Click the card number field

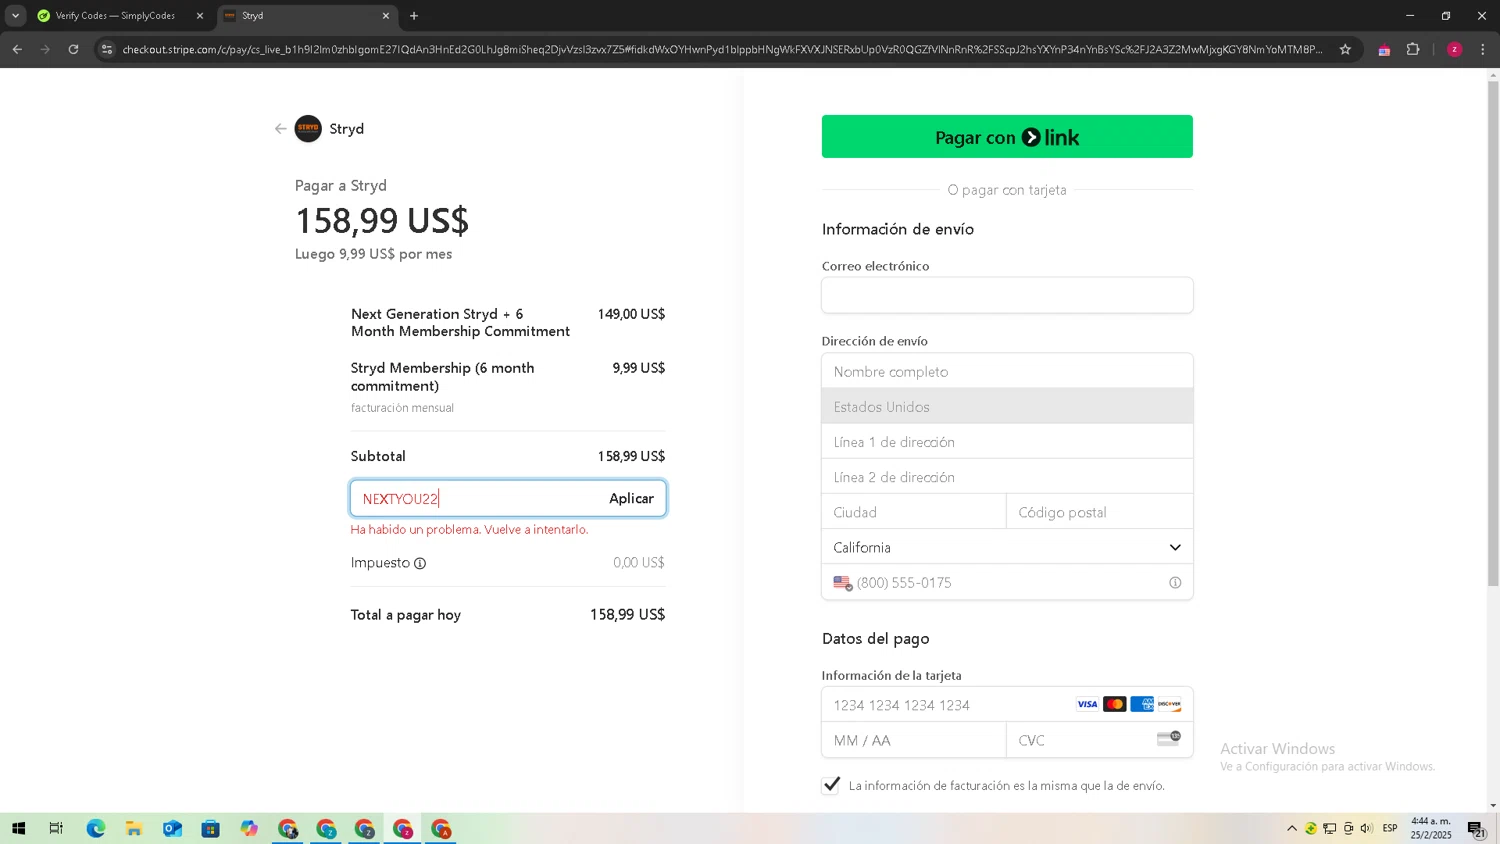pyautogui.click(x=1007, y=704)
